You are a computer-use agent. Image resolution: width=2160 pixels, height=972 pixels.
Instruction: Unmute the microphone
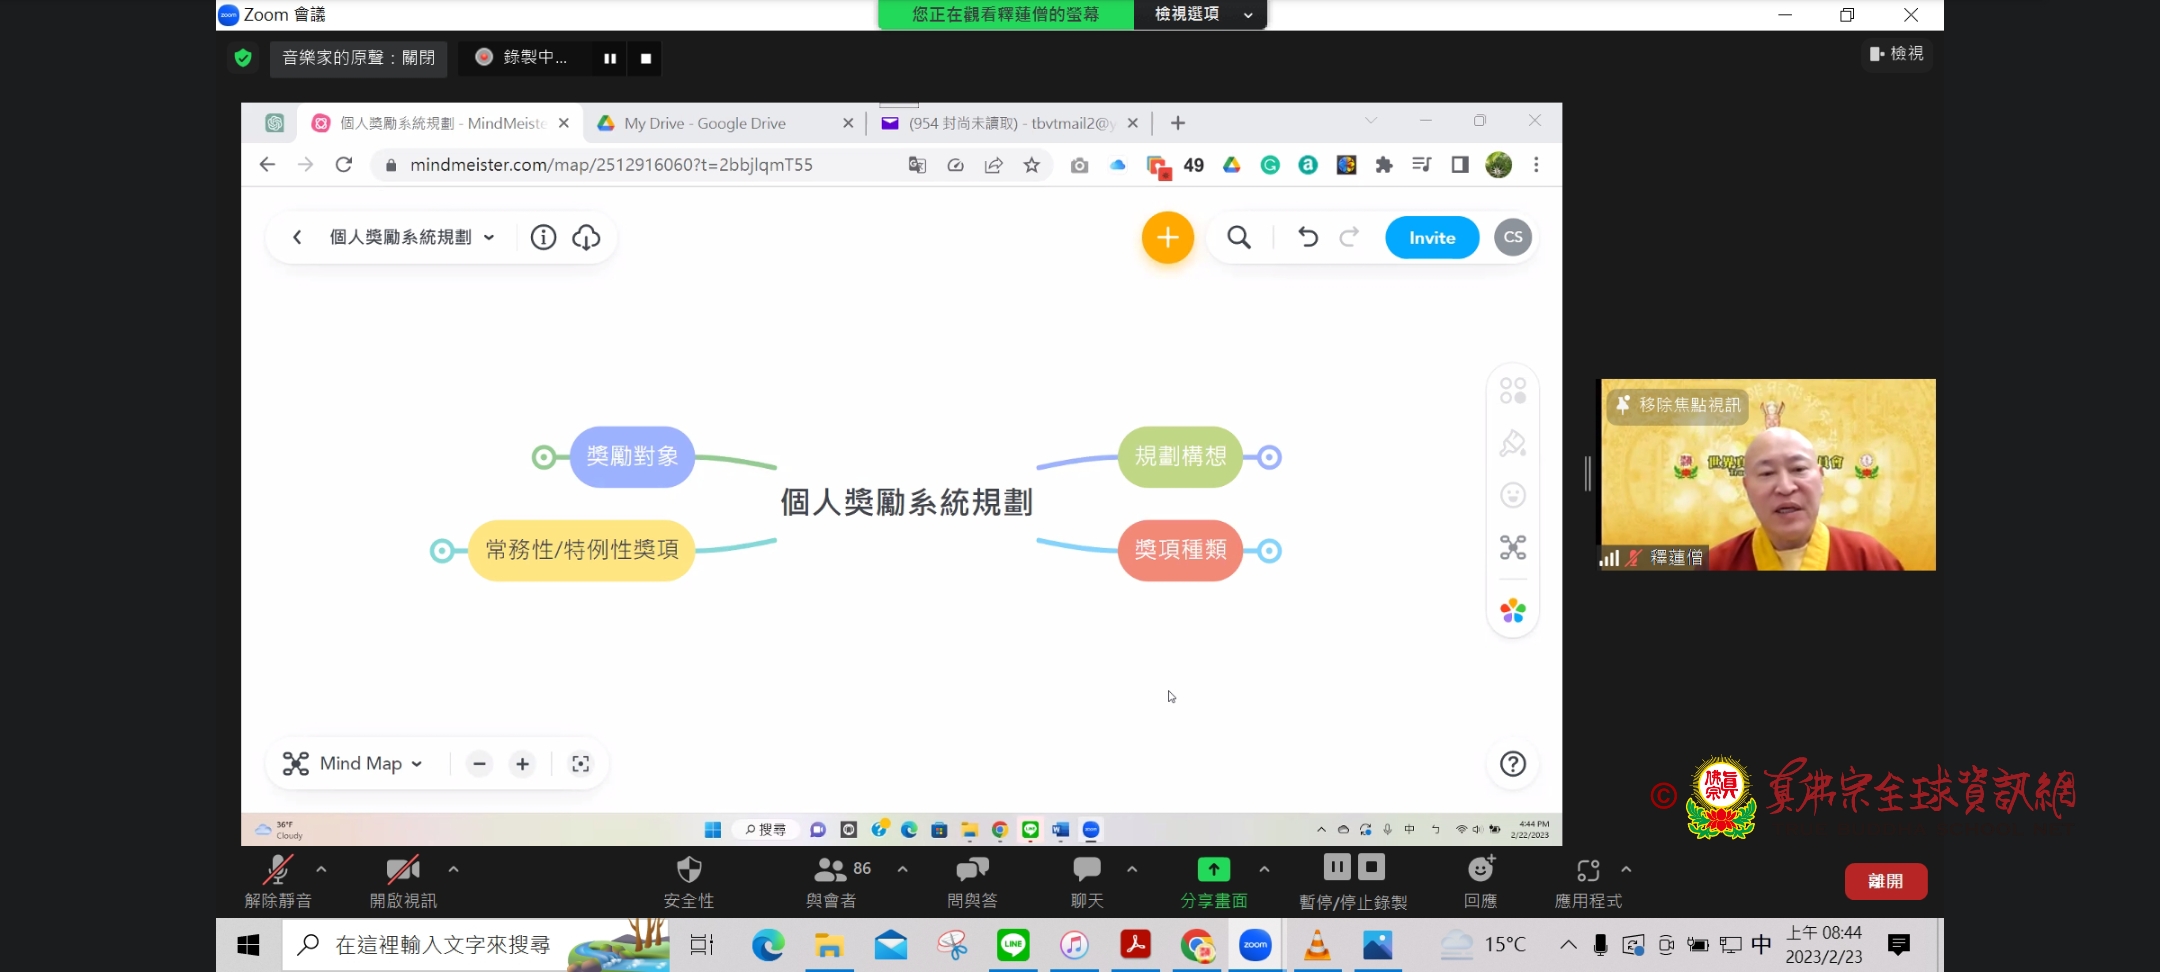[278, 870]
